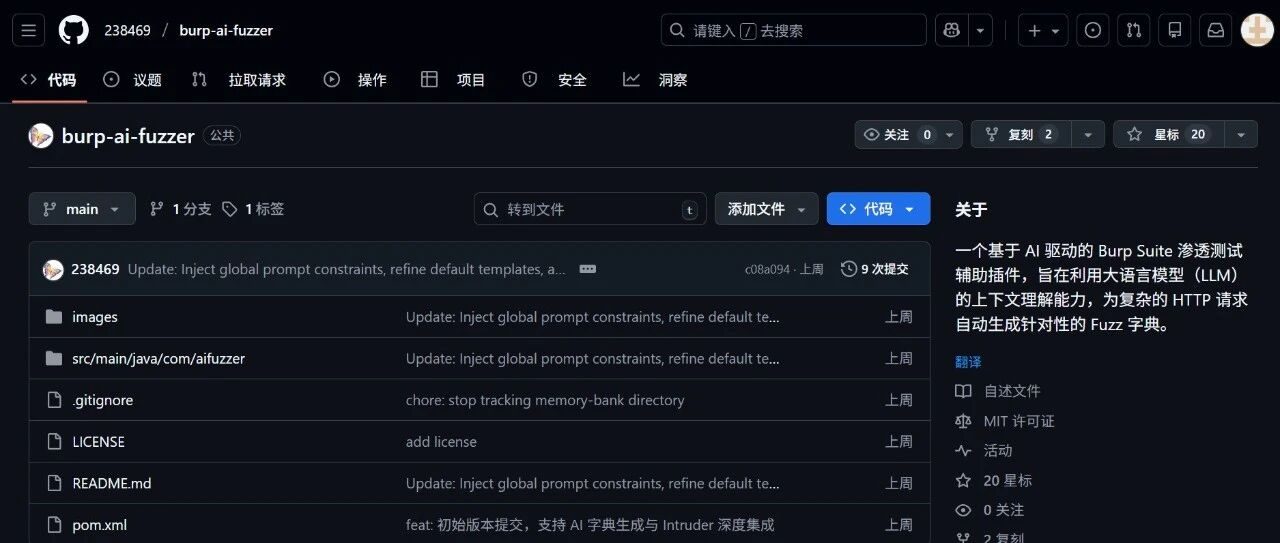
Task: Click the burp-ai-fuzzer repository title
Action: [x=128, y=136]
